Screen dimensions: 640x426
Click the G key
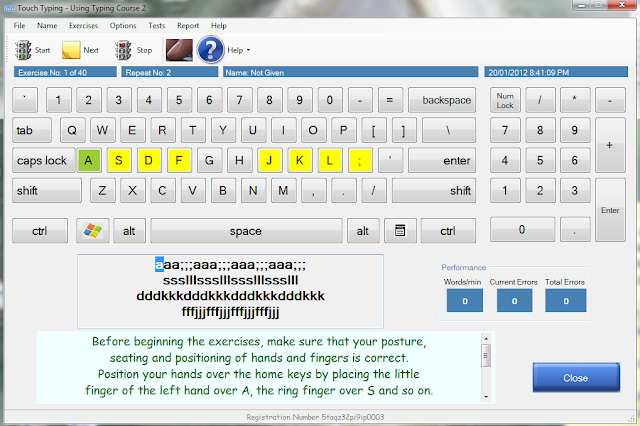click(x=209, y=160)
